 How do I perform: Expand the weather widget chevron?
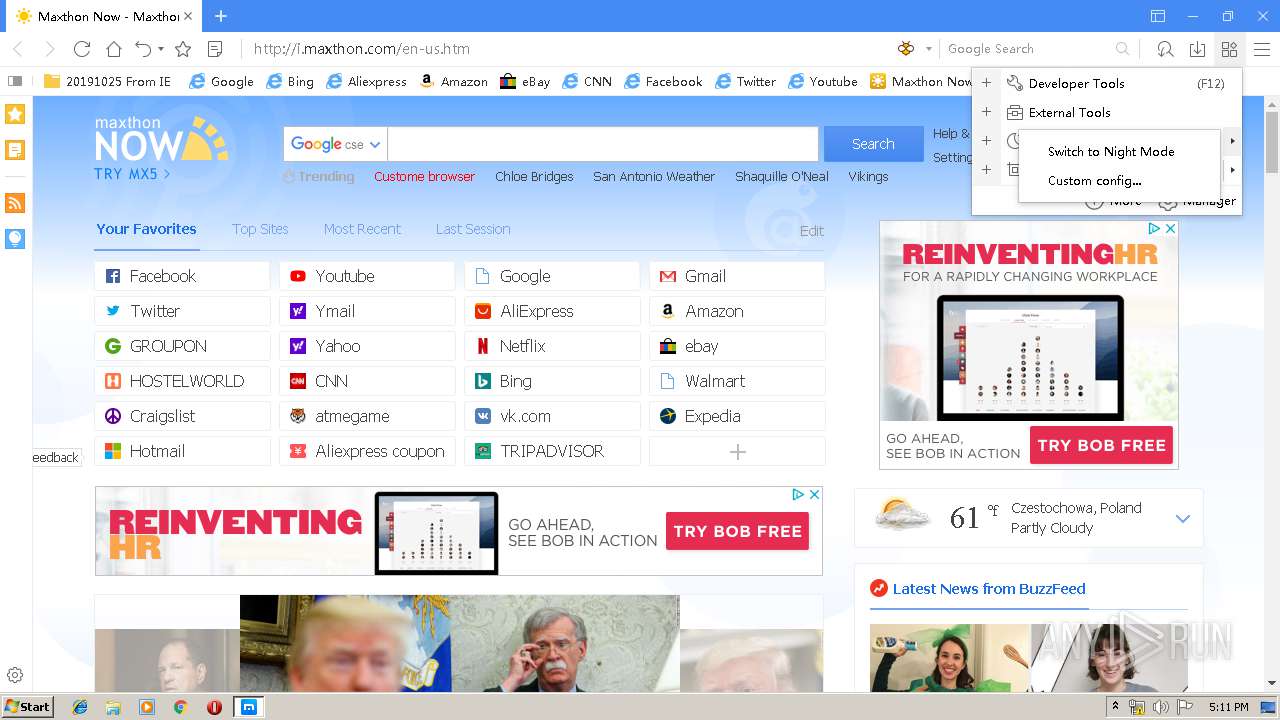1183,518
